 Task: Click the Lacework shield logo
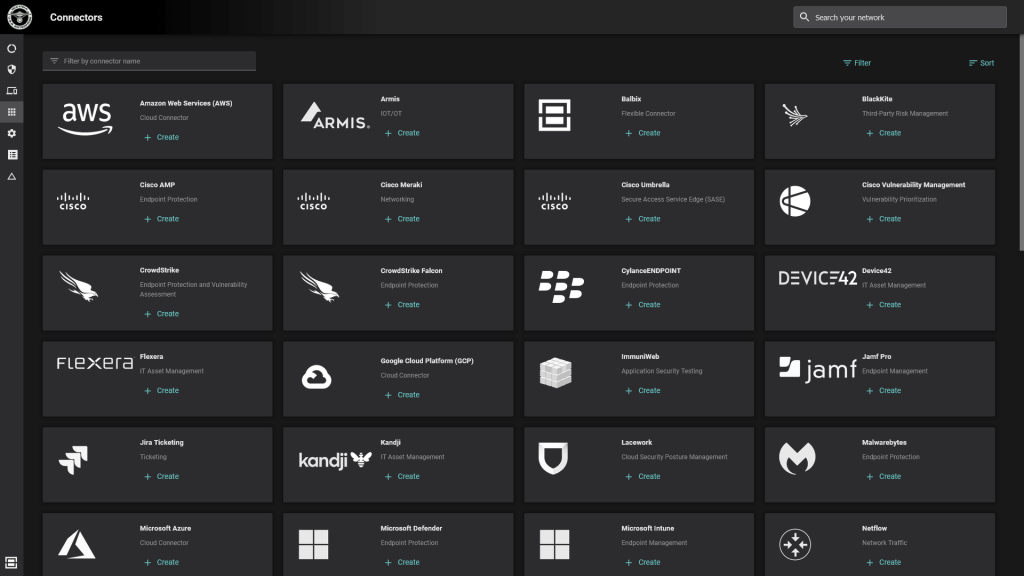[x=553, y=458]
